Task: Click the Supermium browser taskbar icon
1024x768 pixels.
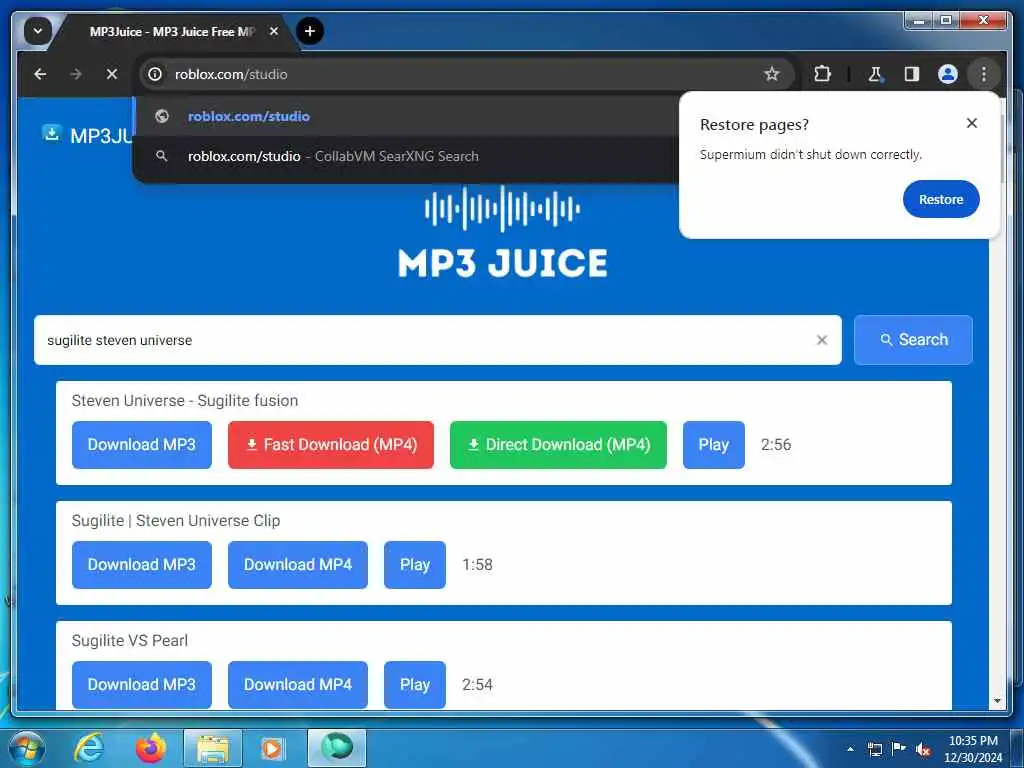Action: click(337, 748)
